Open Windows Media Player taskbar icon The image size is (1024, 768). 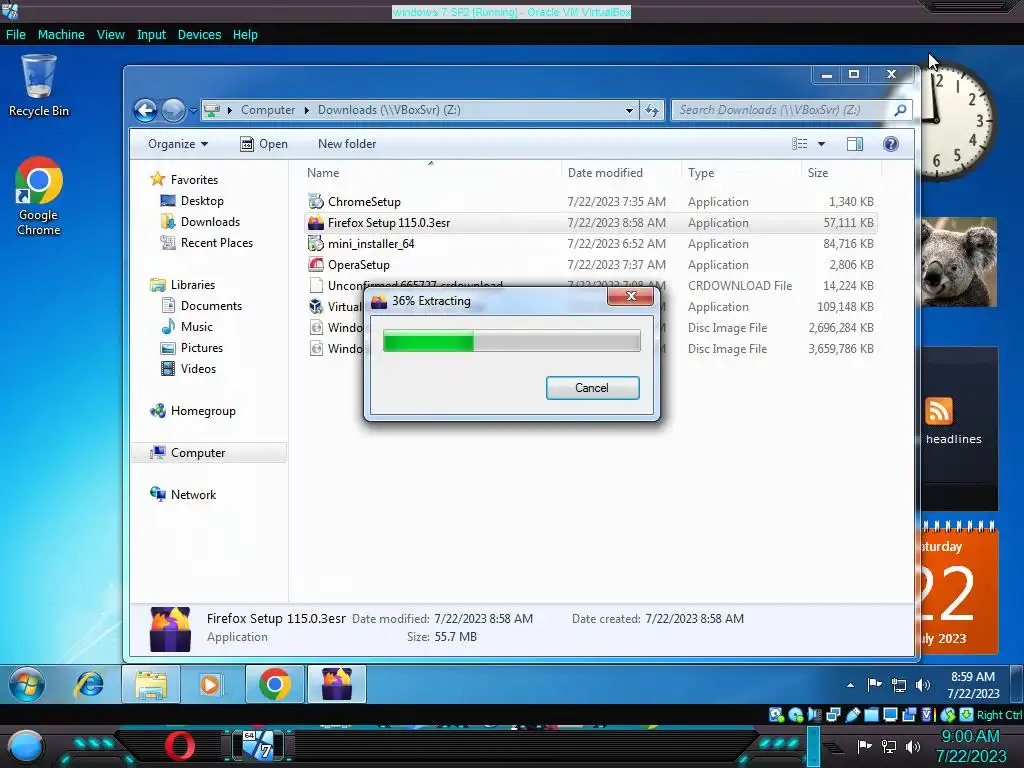[x=210, y=684]
